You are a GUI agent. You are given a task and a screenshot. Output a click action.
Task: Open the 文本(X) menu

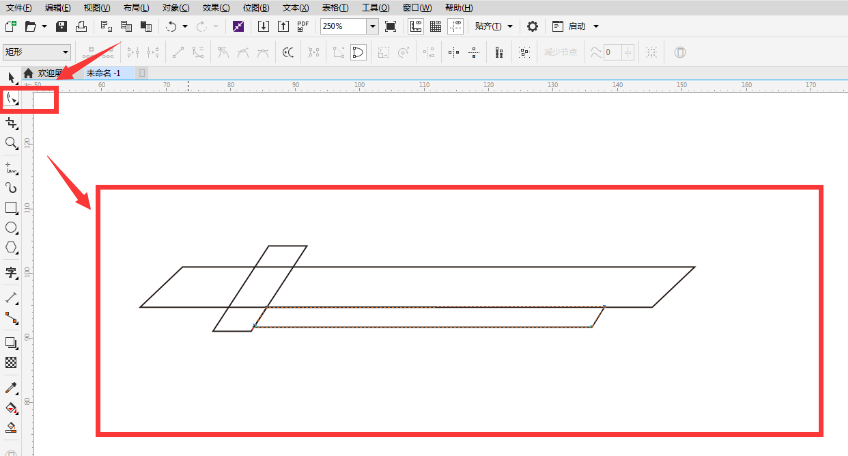[296, 8]
